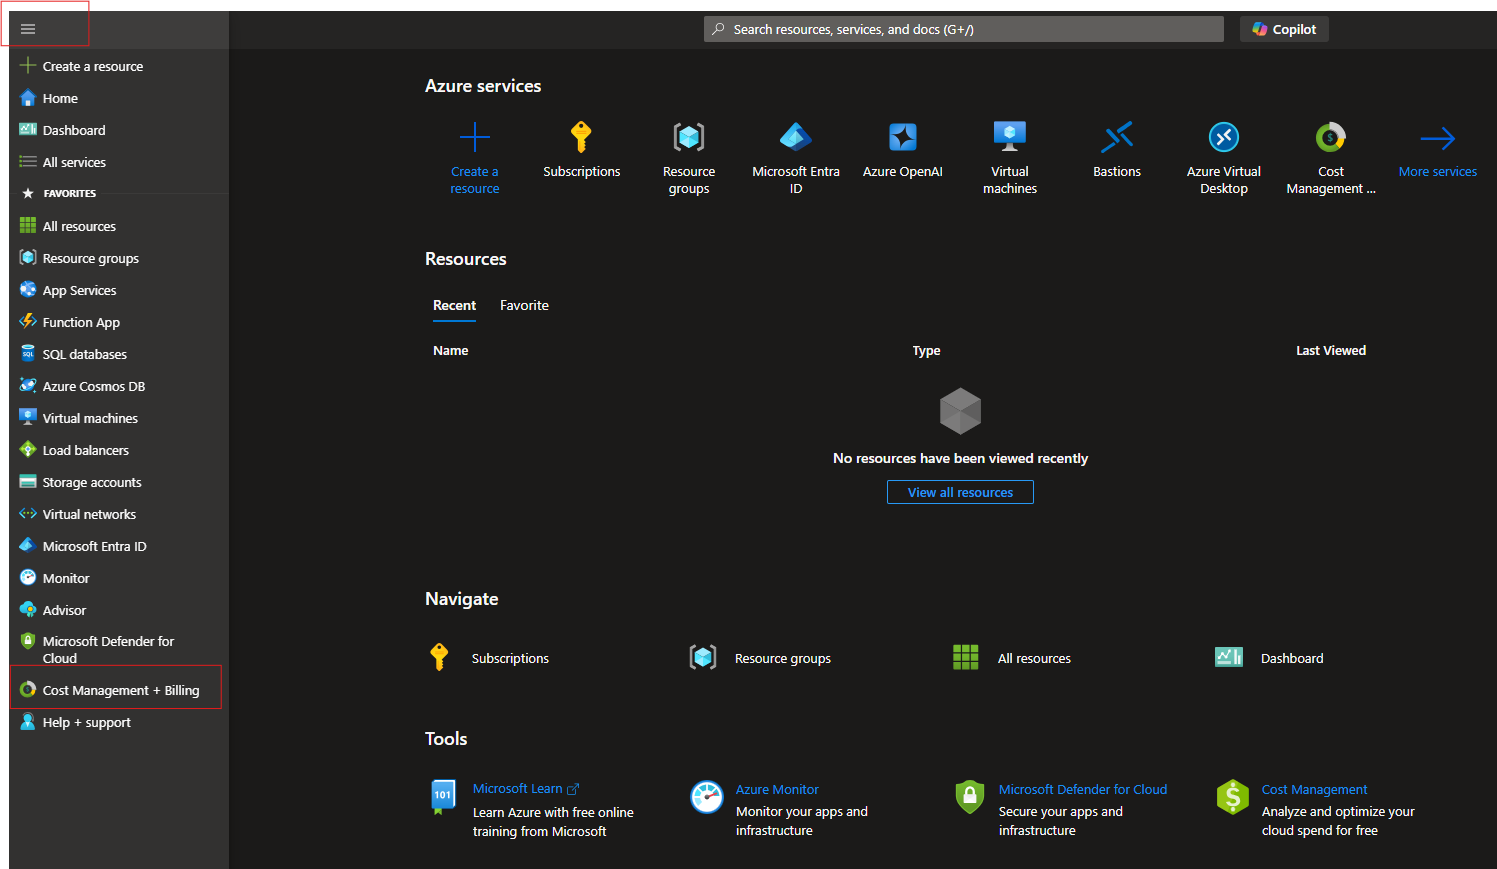Open Load balancers in the sidebar
The height and width of the screenshot is (869, 1497).
point(74,450)
